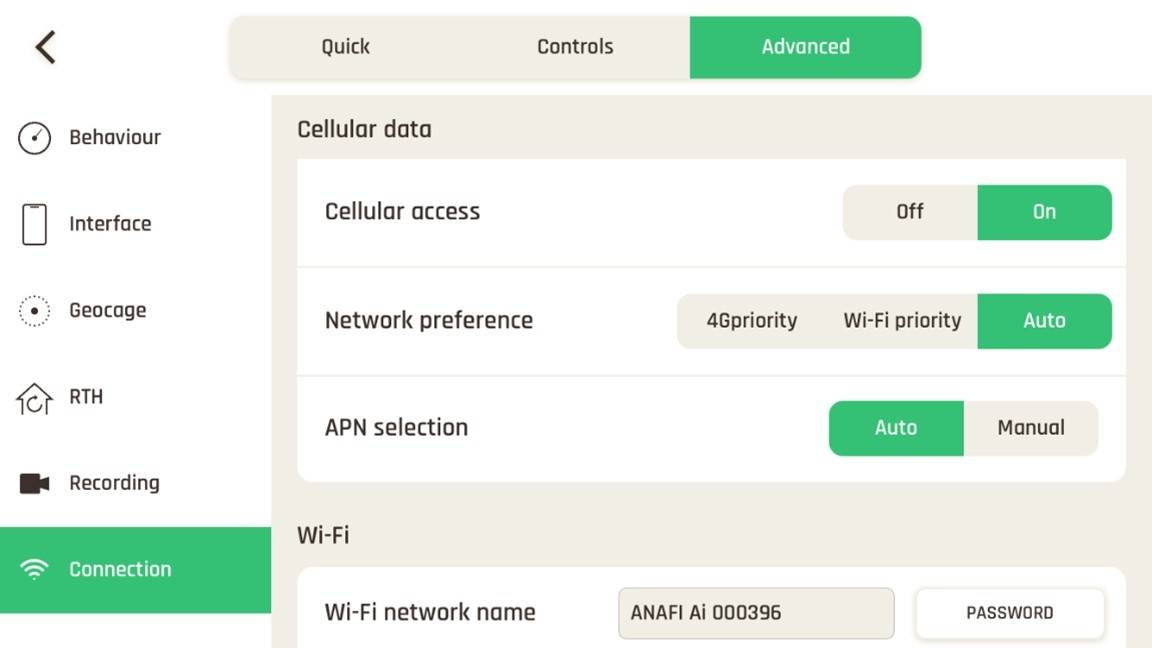
Task: Click the Interface phone icon
Action: coord(34,224)
